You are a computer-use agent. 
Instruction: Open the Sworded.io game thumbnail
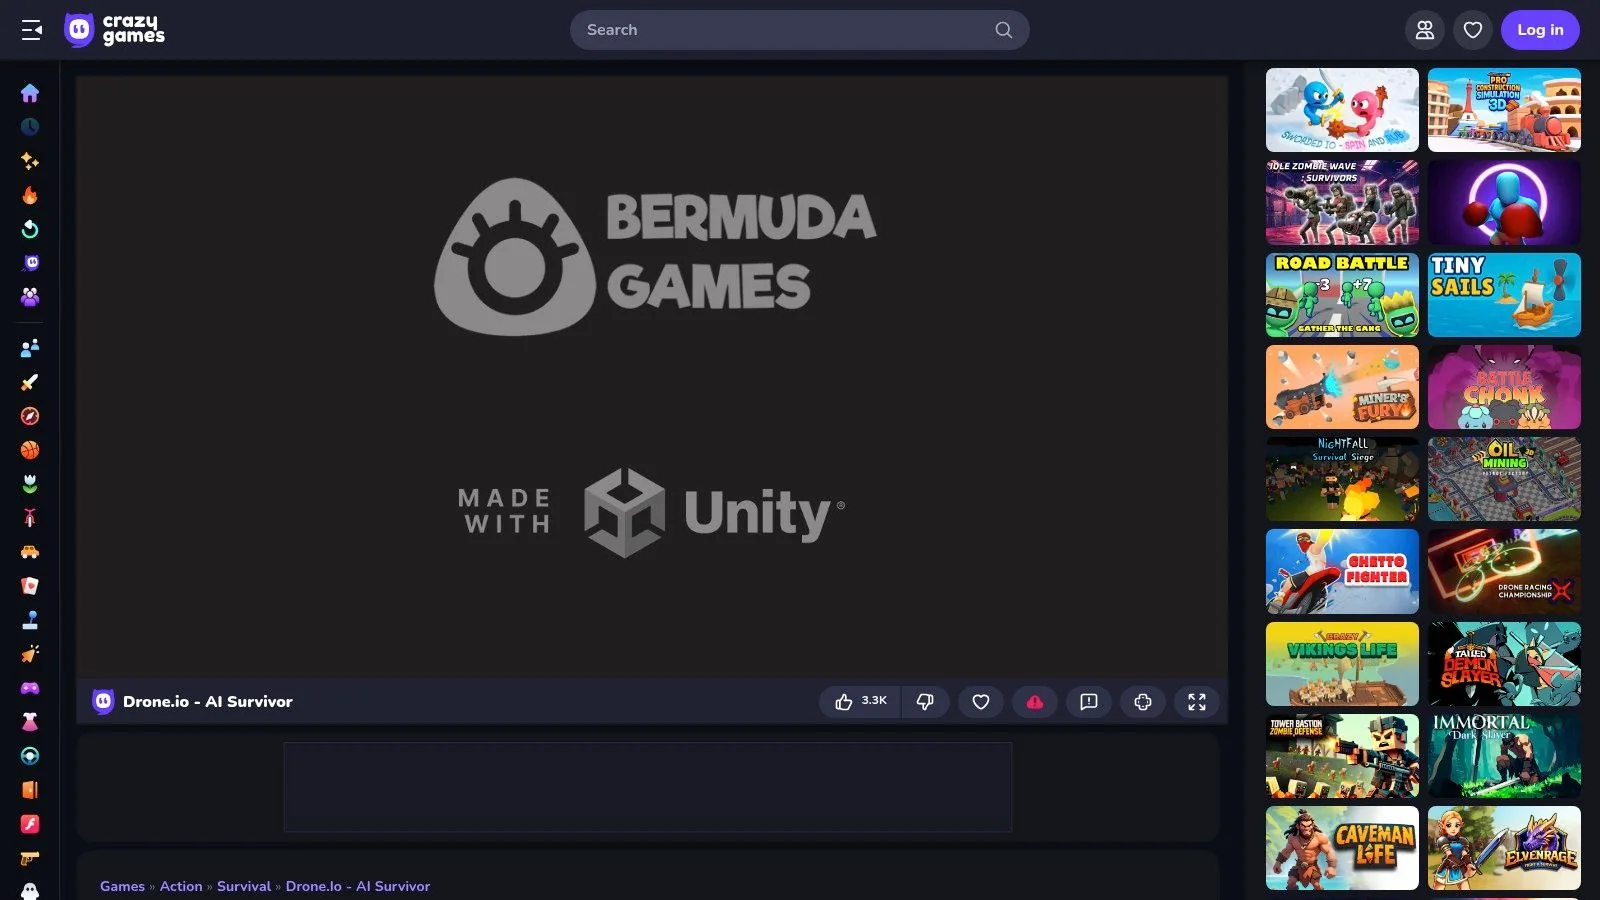pos(1342,110)
